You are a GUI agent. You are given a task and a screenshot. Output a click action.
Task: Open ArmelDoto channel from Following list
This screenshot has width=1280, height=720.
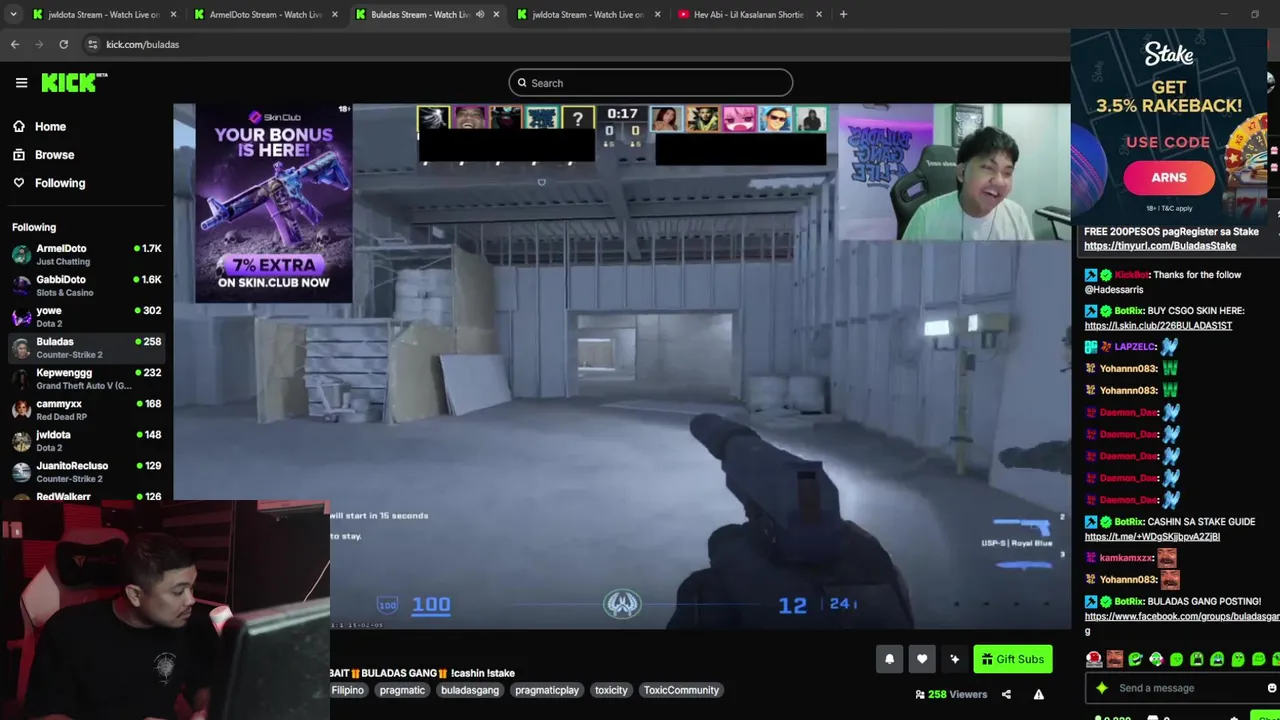86,254
